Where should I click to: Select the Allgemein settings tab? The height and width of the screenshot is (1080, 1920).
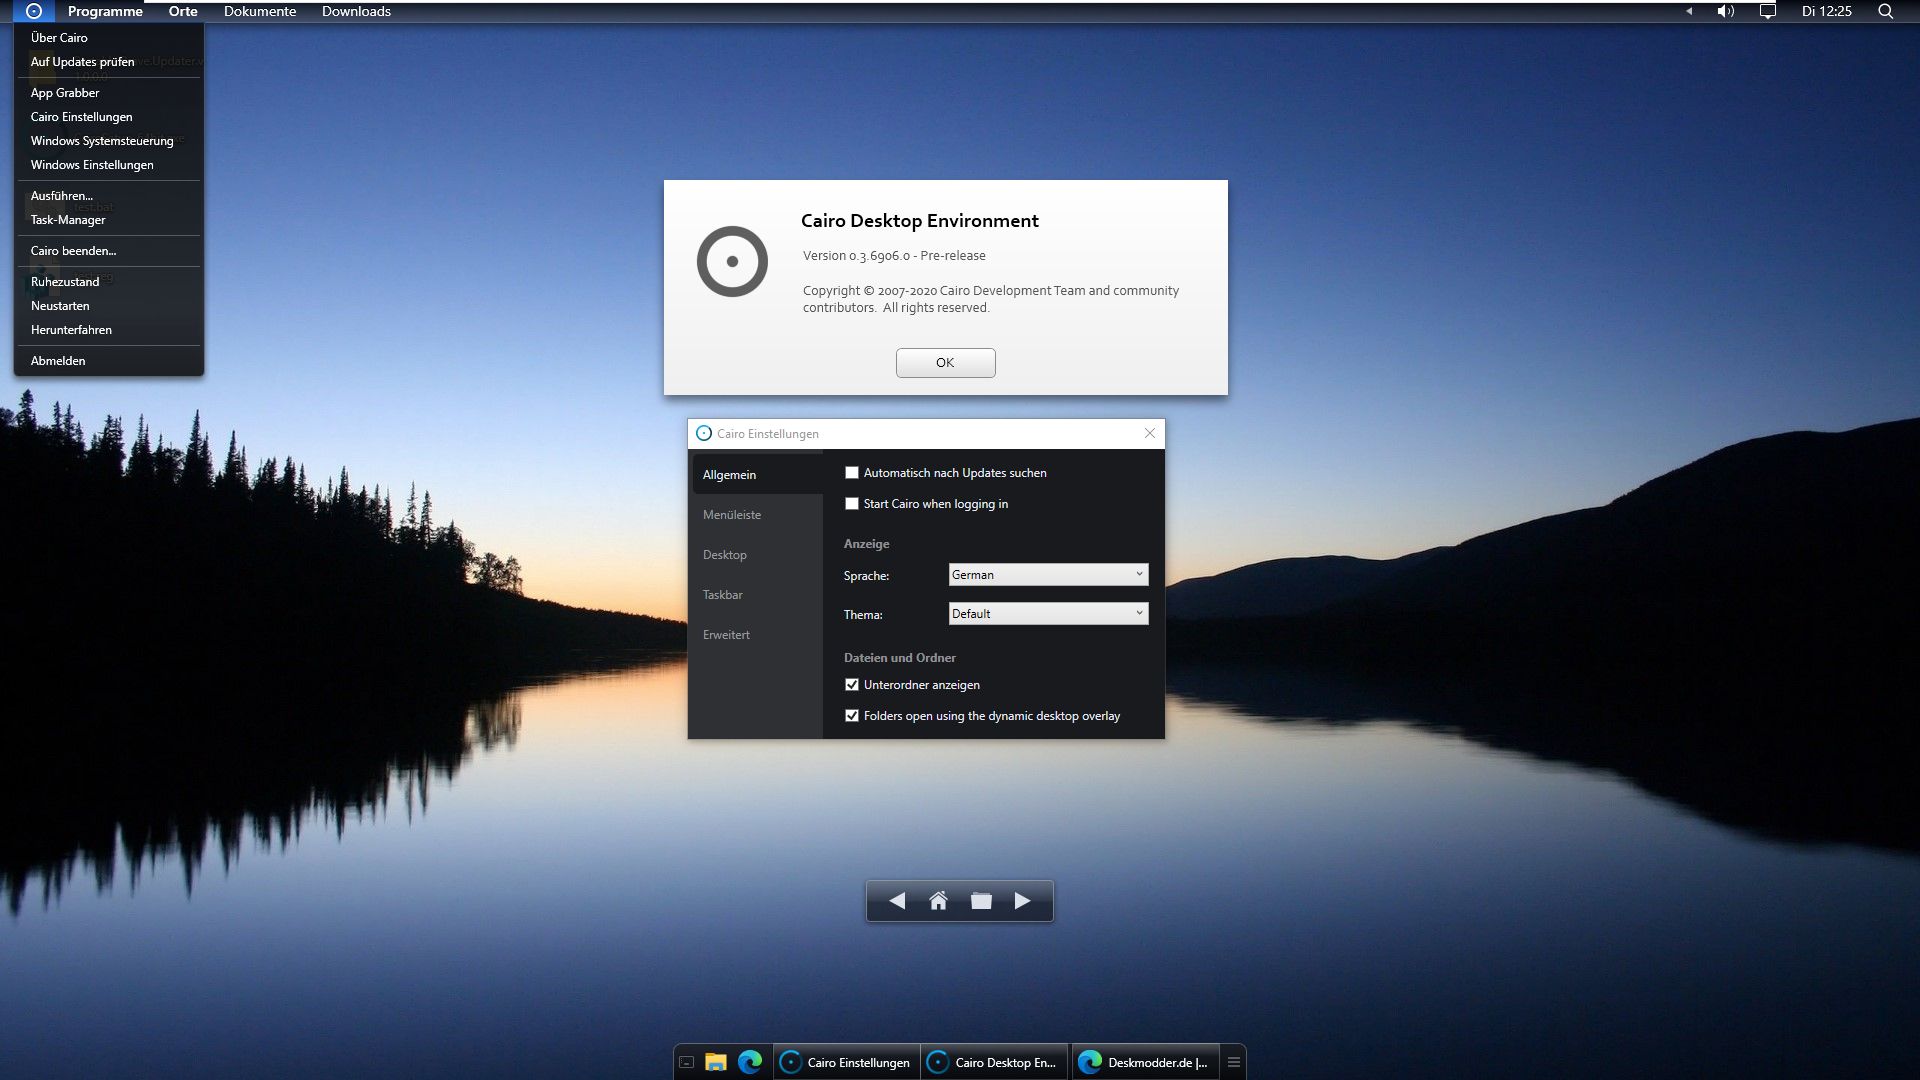757,474
